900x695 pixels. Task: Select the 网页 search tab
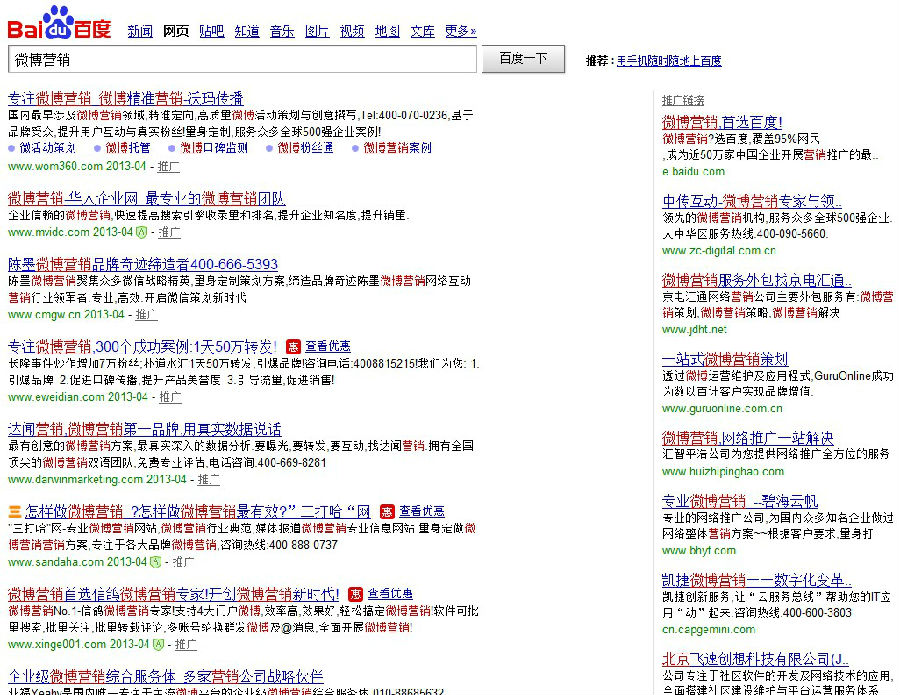pos(176,31)
